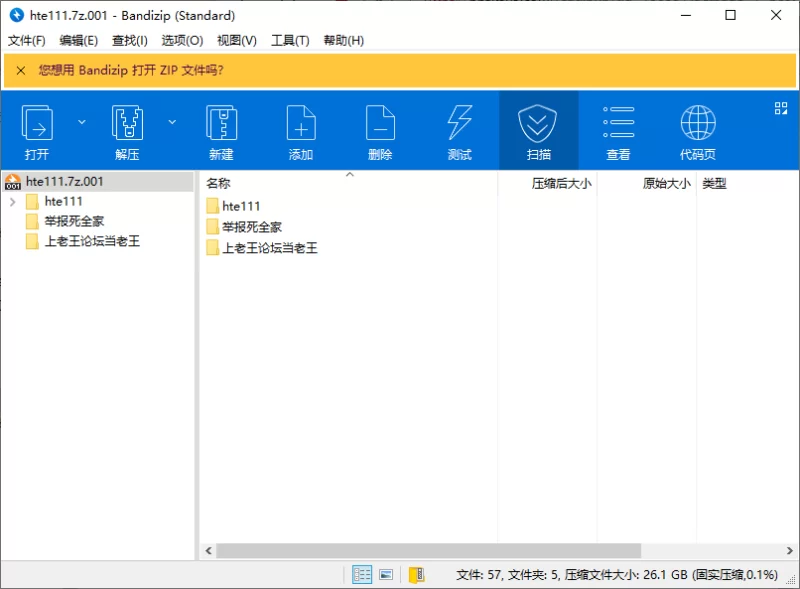Click the 新建 (New archive) toolbar icon
This screenshot has width=800, height=589.
pos(221,122)
